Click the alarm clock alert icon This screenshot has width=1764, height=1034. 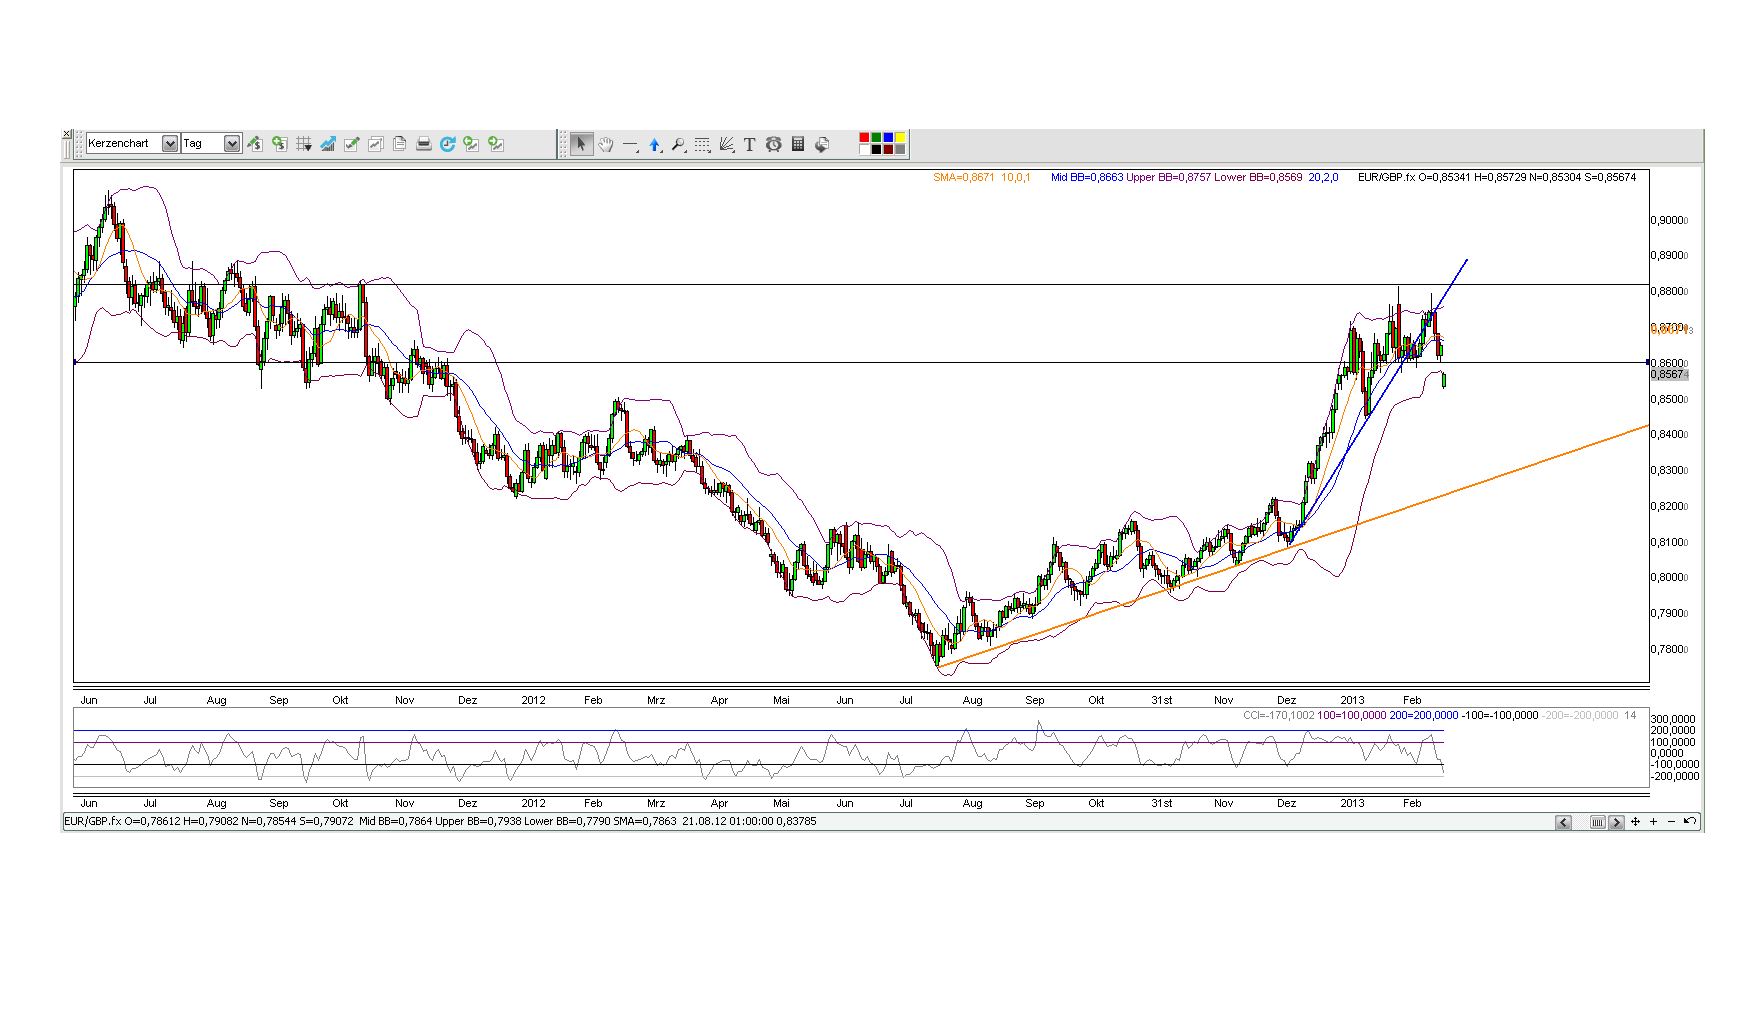[774, 144]
